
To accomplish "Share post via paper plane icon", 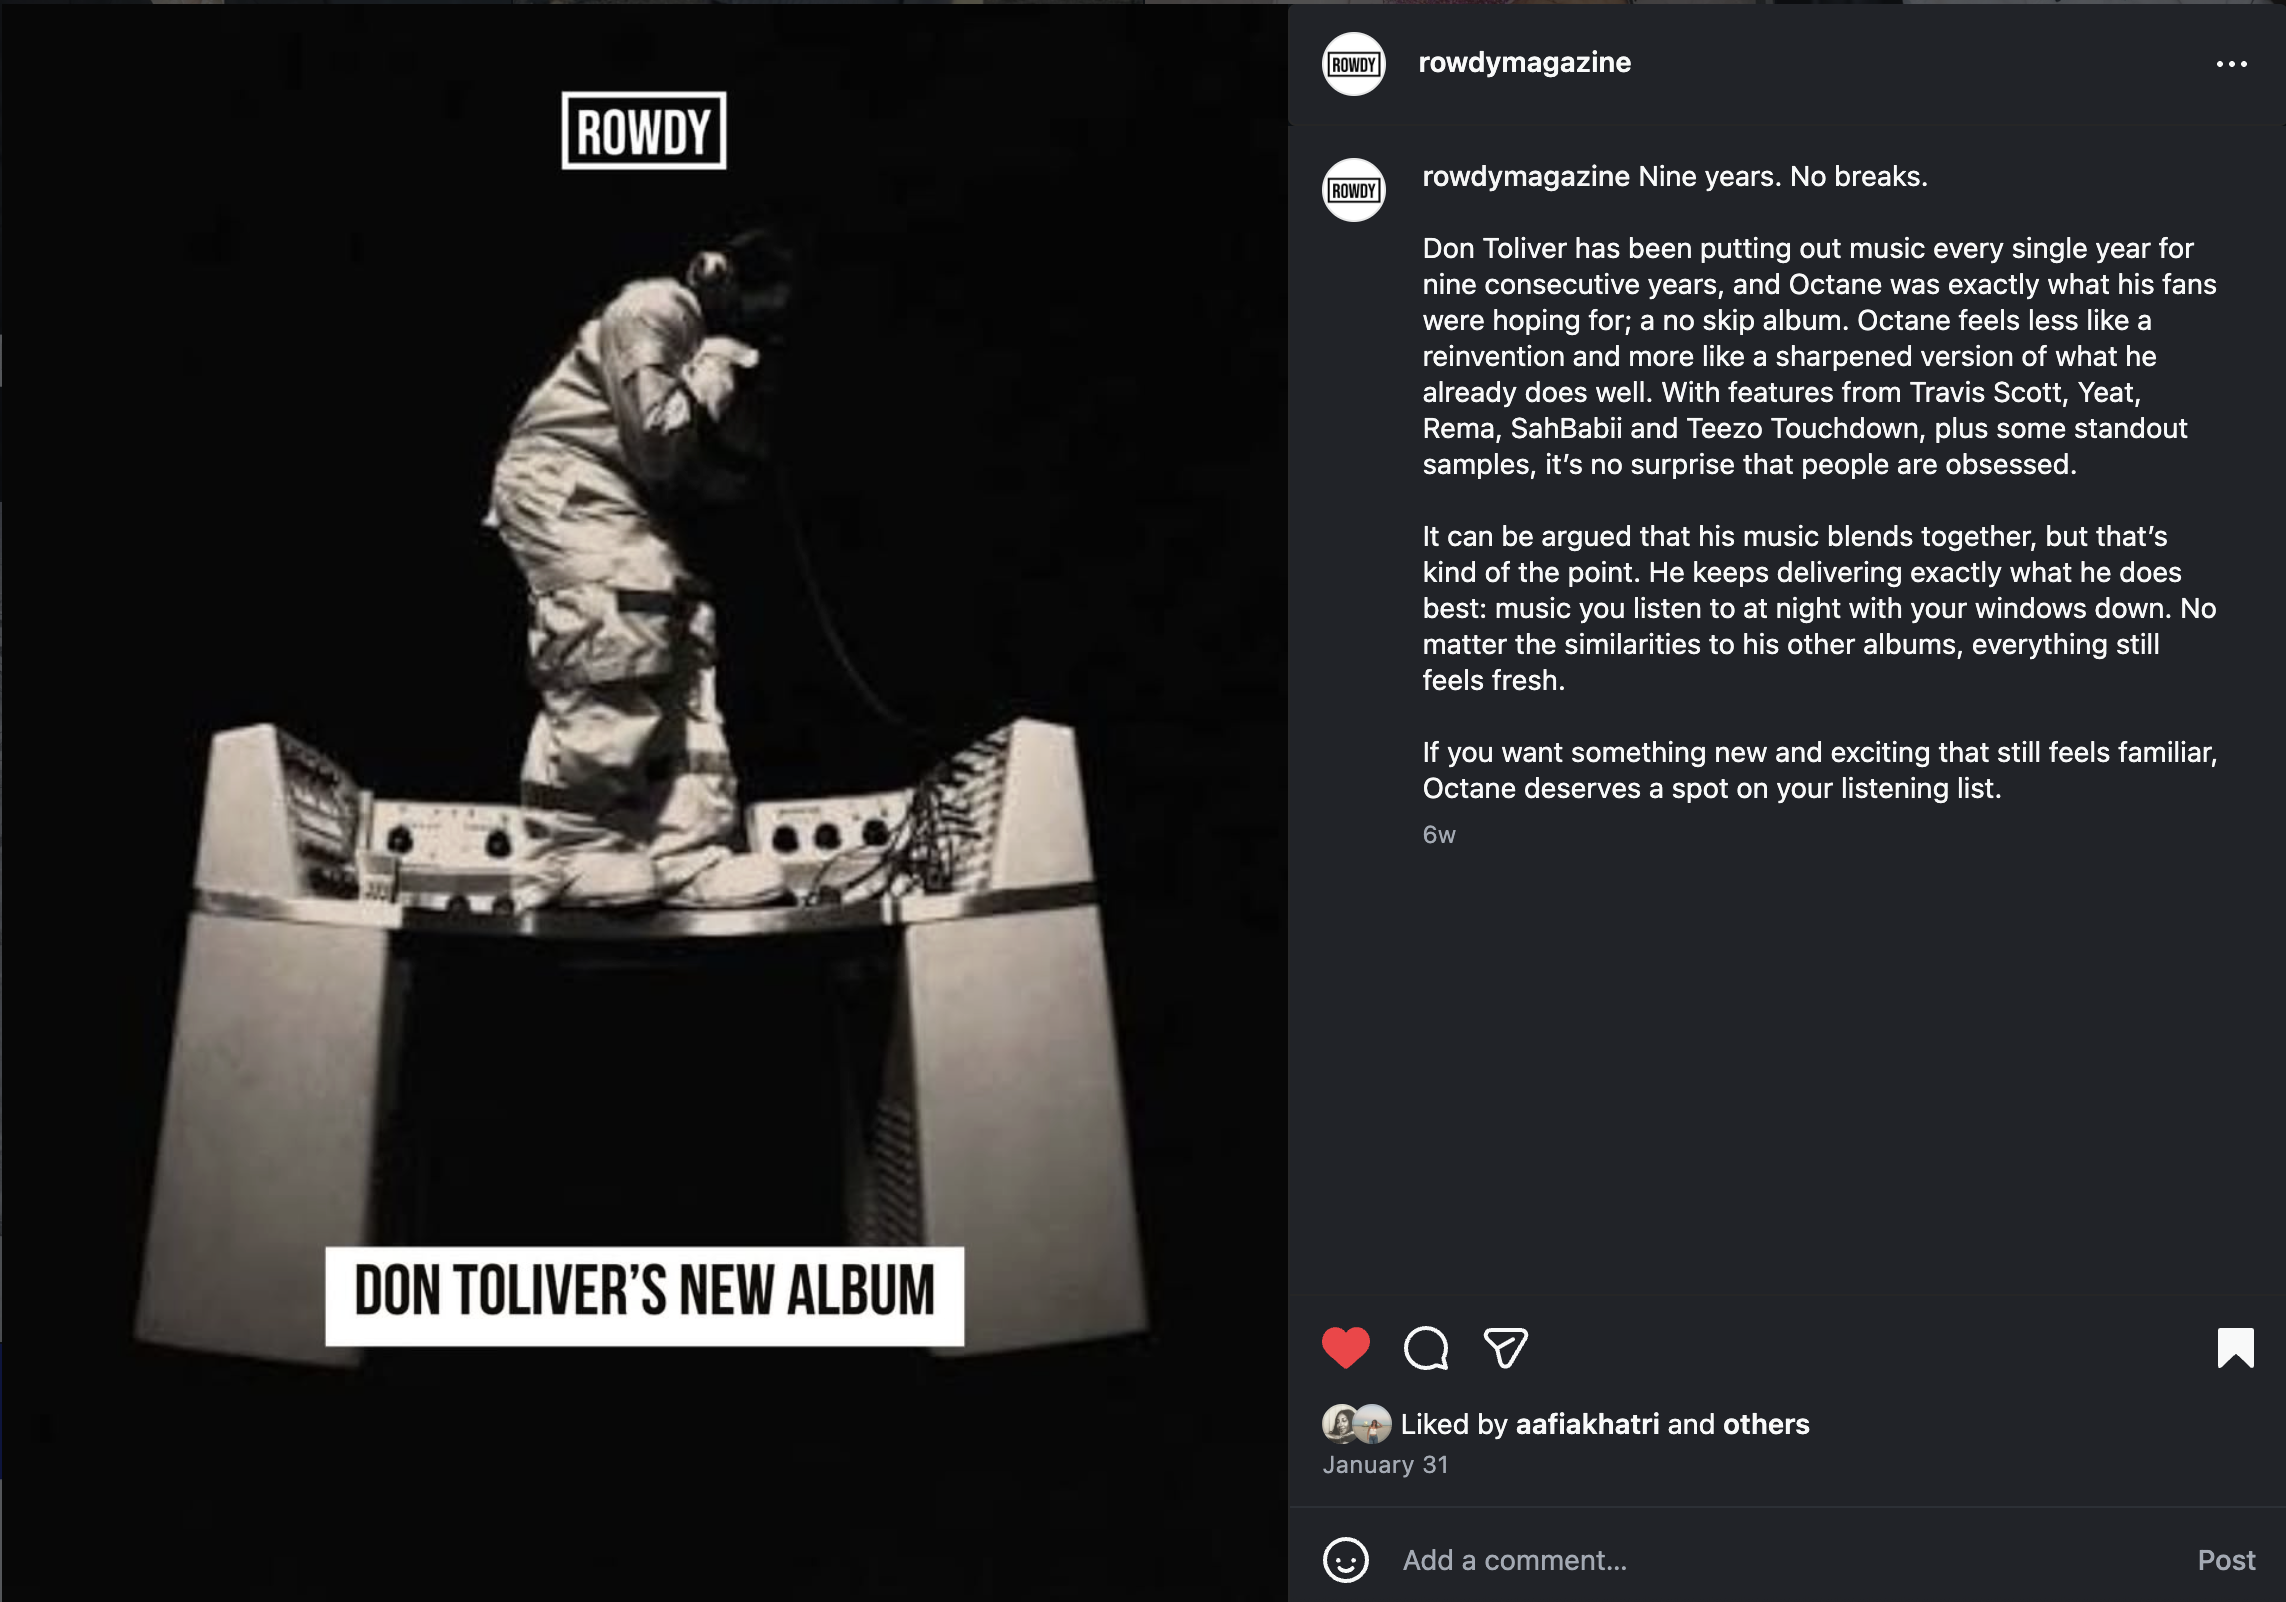I will [1505, 1347].
